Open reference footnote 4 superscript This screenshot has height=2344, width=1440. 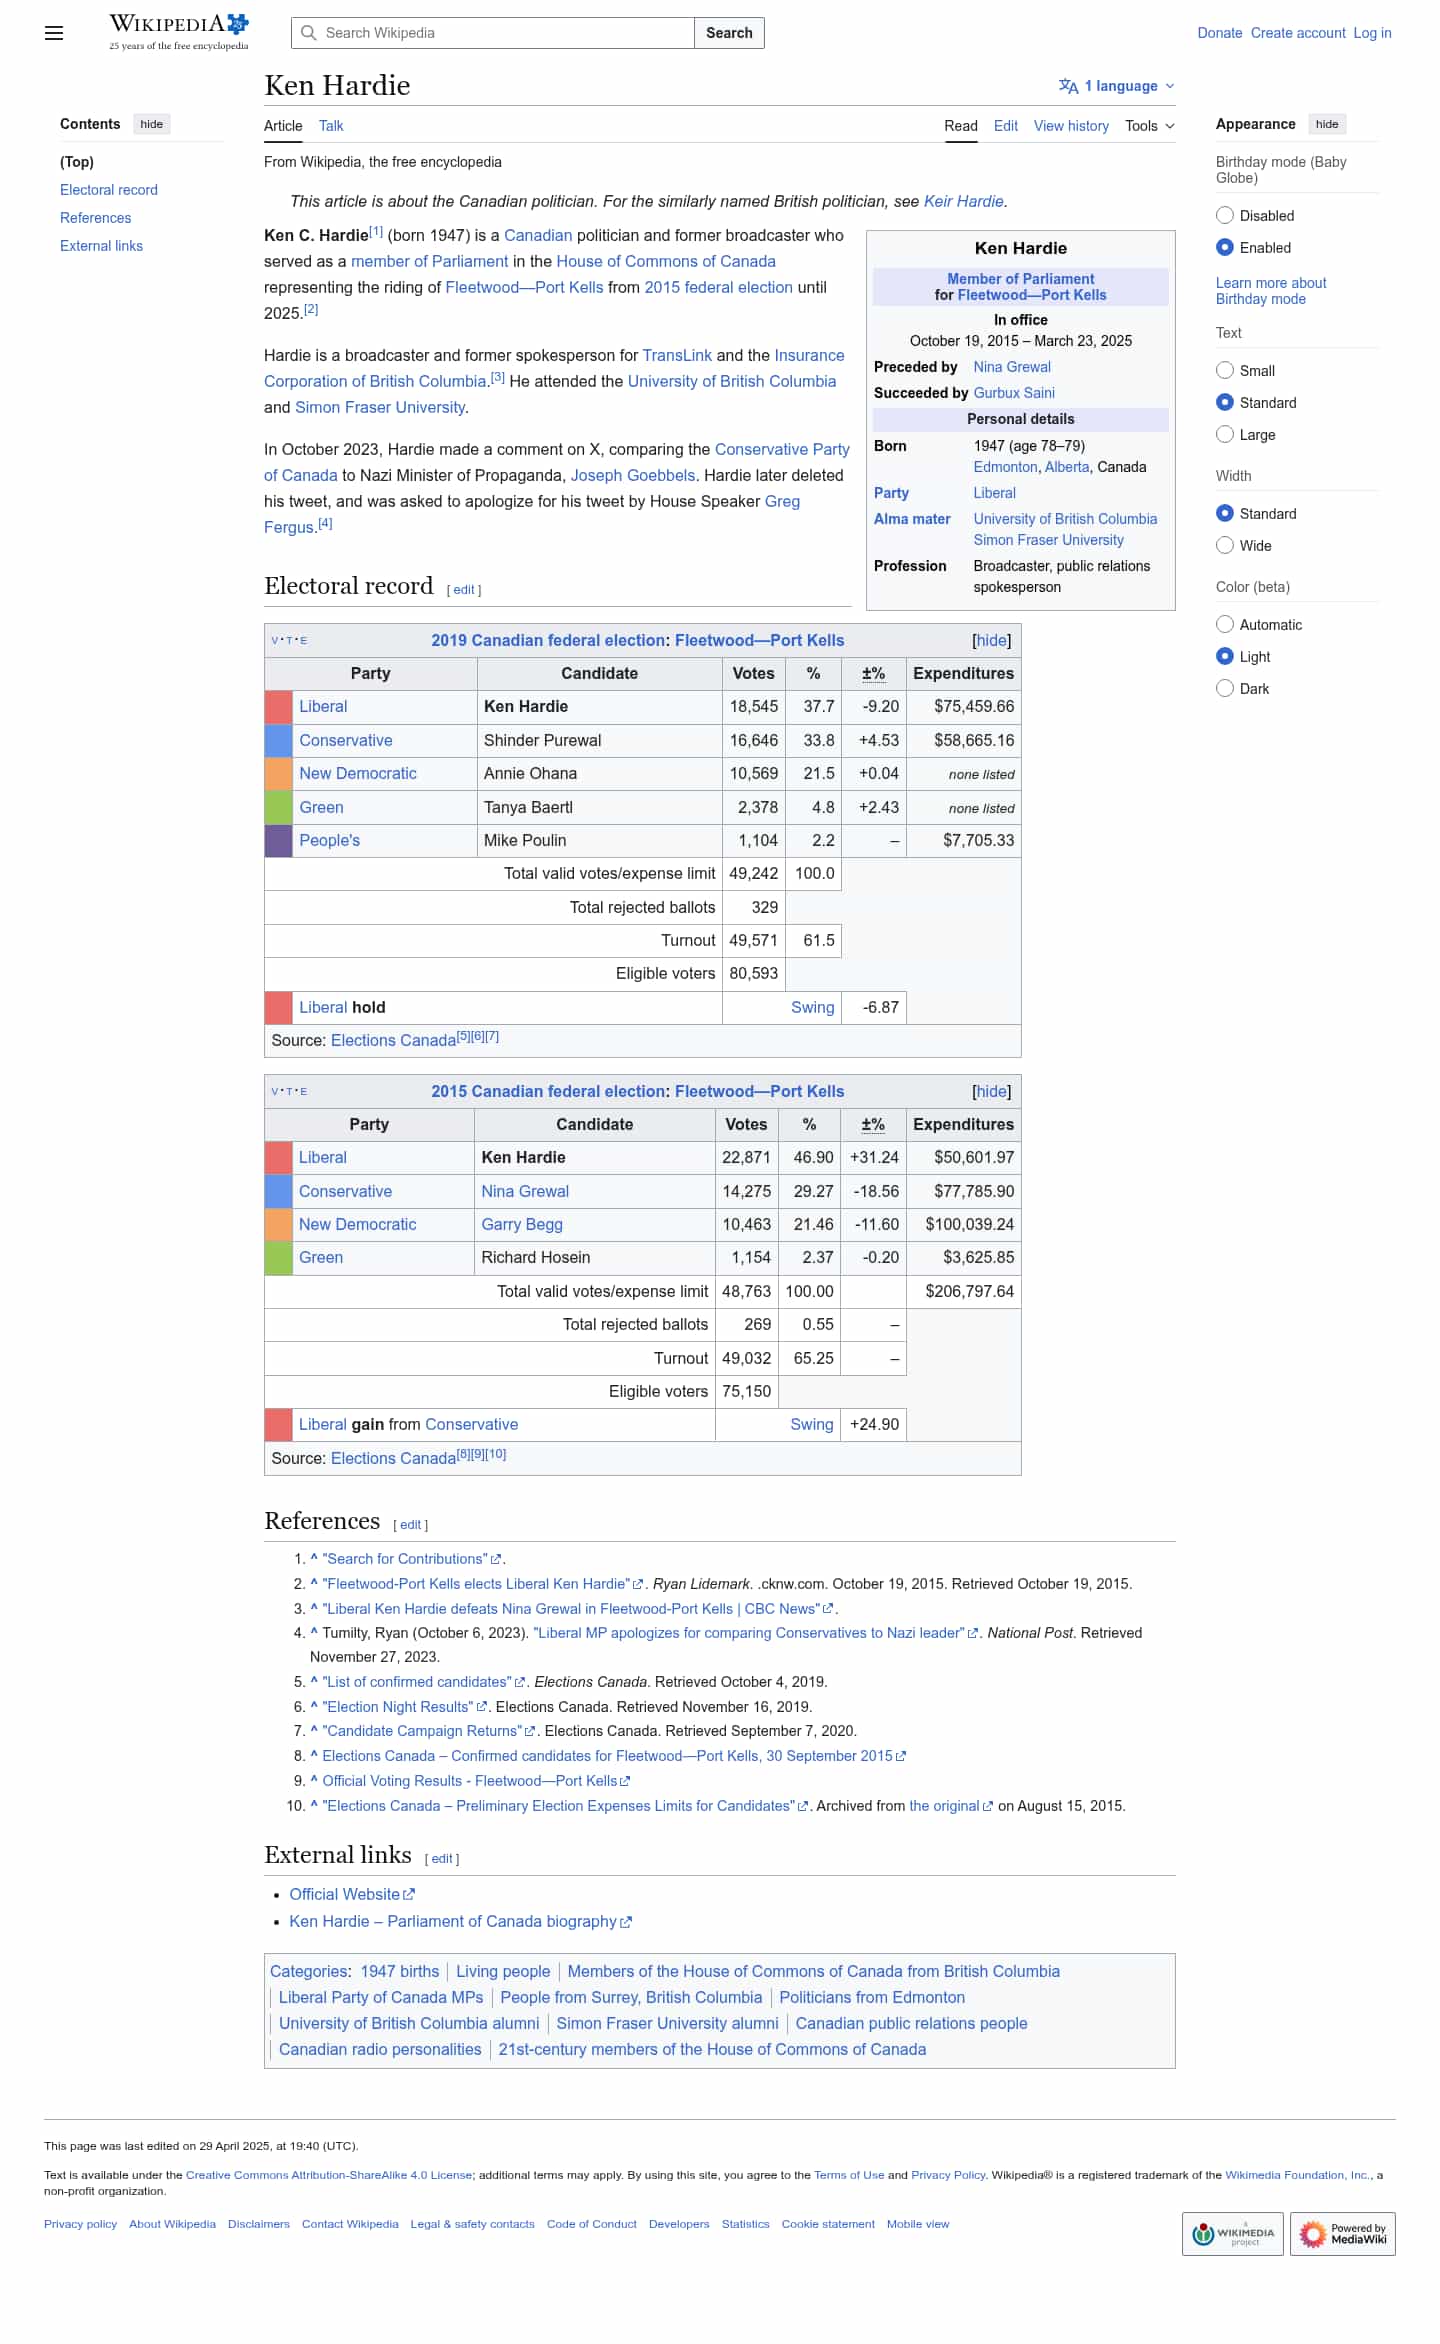(x=325, y=524)
